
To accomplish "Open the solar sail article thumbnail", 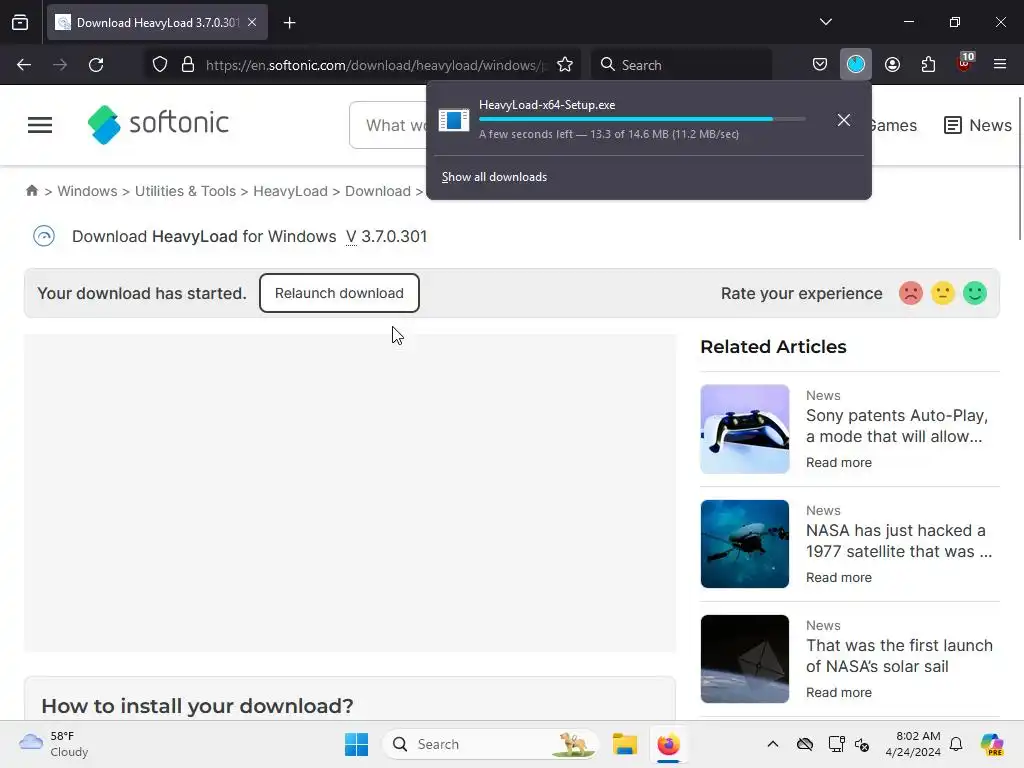I will (x=744, y=659).
